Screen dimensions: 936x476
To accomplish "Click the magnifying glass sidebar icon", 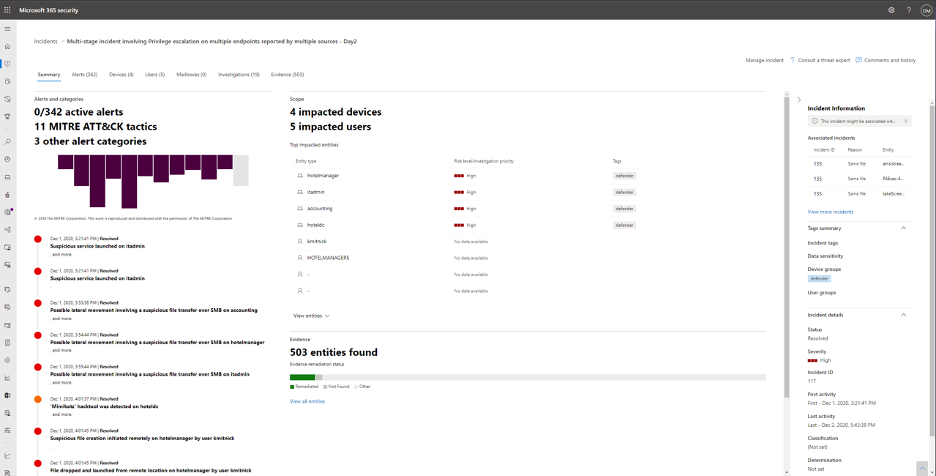I will click(x=7, y=142).
